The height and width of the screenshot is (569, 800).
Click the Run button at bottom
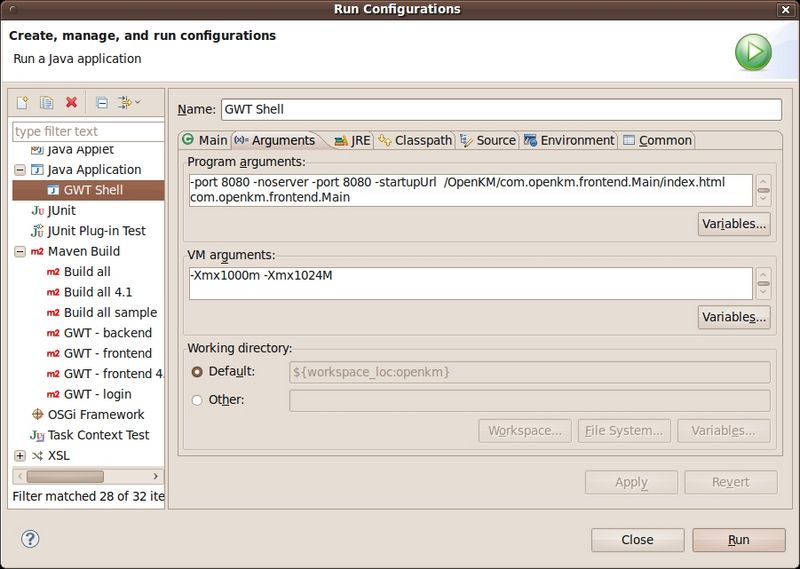738,539
